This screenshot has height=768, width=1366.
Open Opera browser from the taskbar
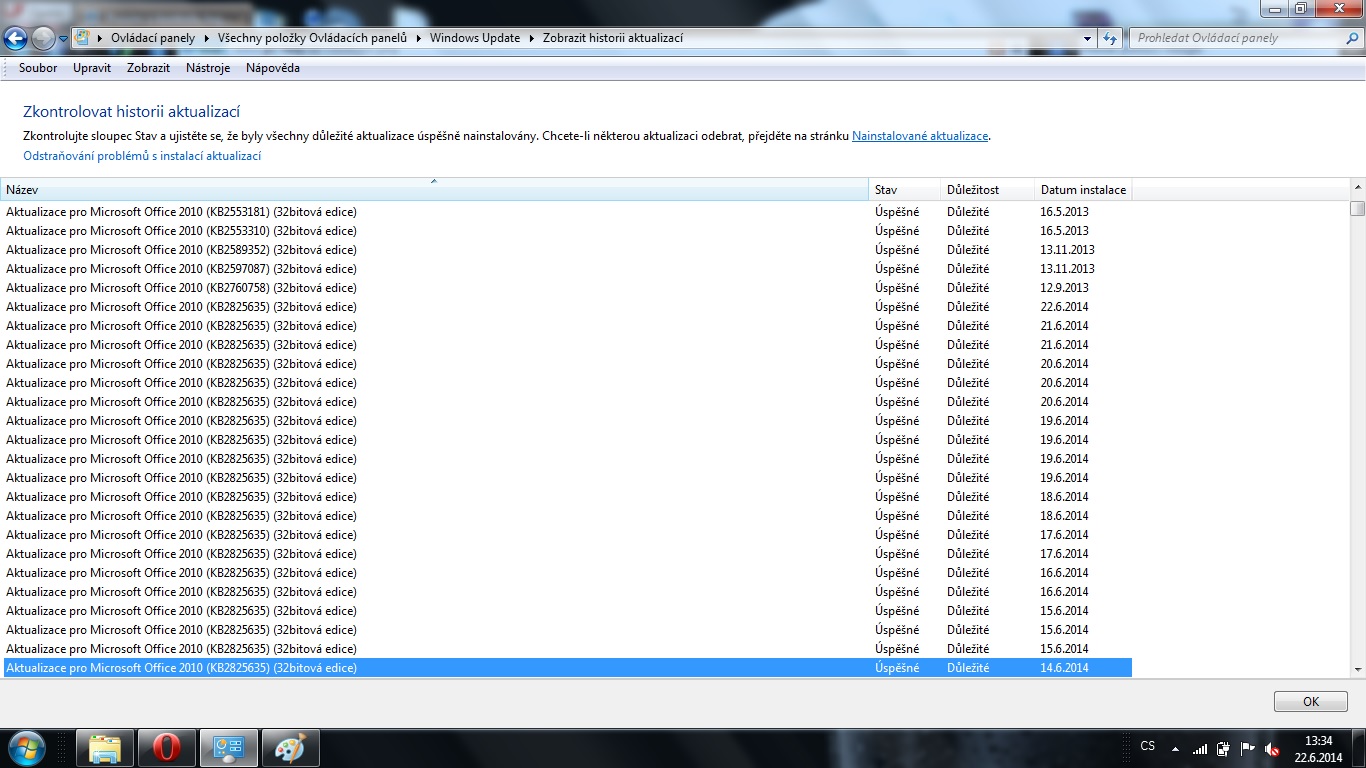pos(167,748)
